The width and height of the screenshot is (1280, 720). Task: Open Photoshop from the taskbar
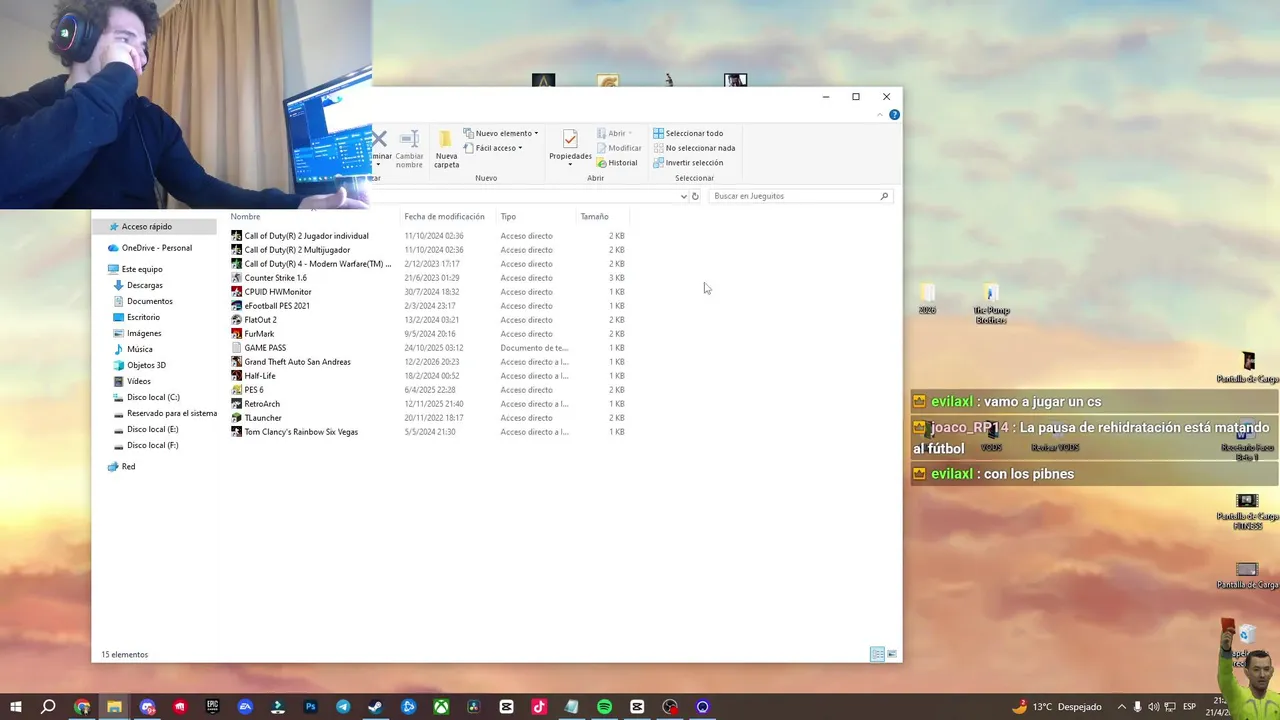coord(310,707)
